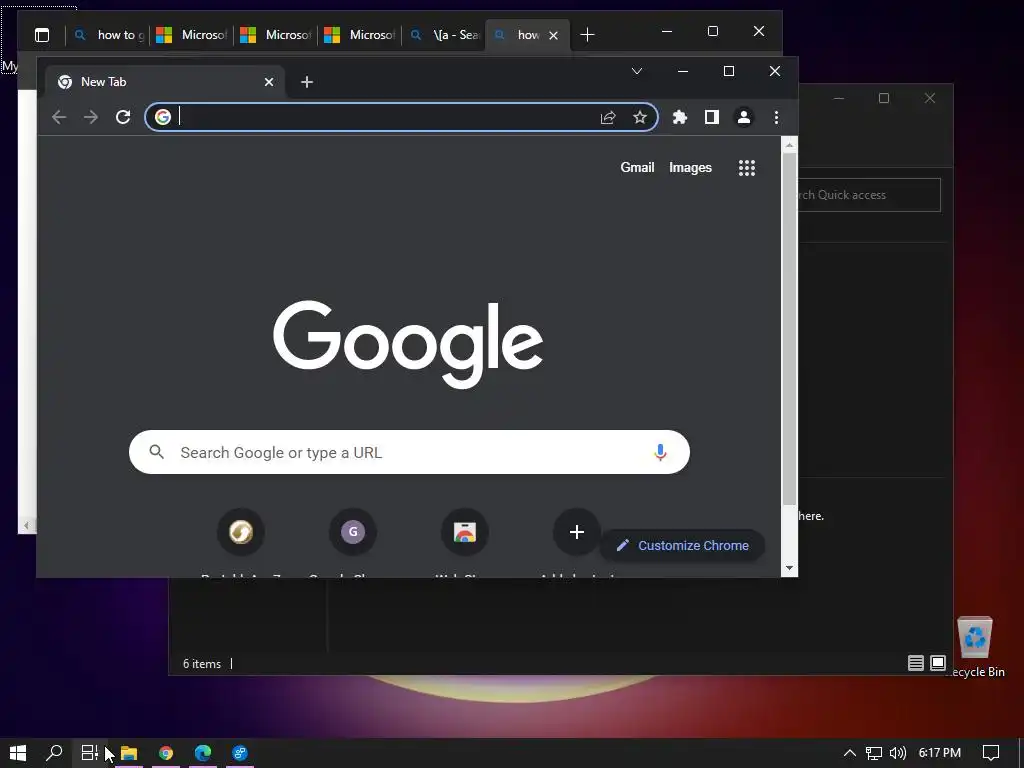
Task: Click magnifier icon in Google search box
Action: pyautogui.click(x=156, y=451)
